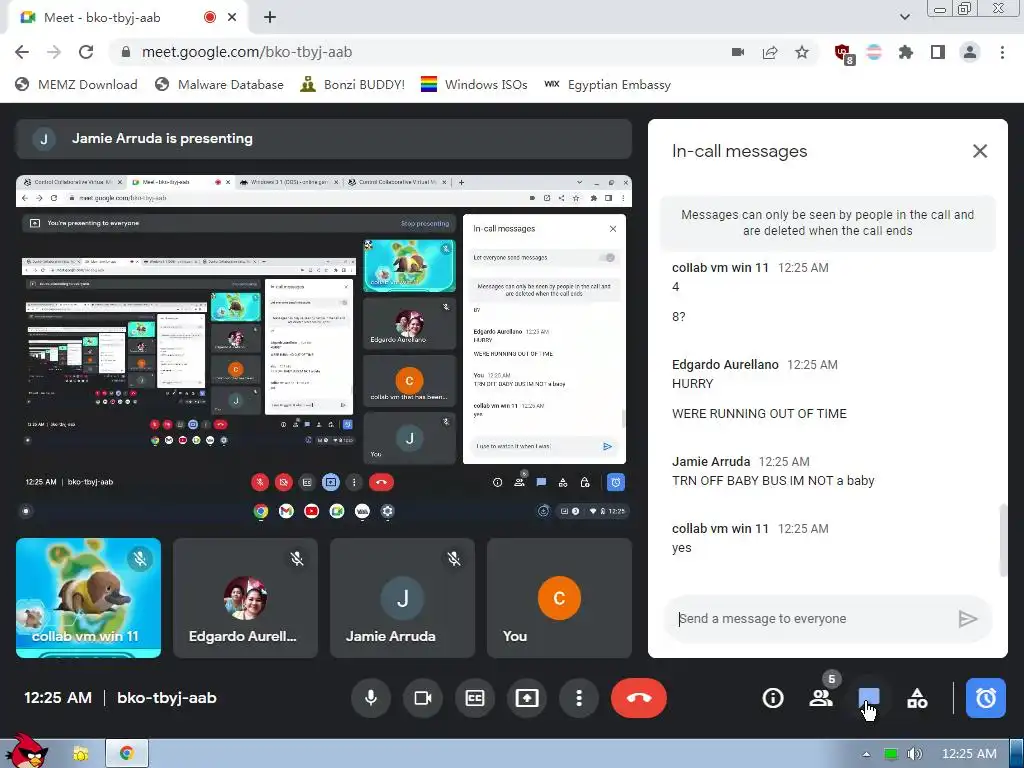Open the Activities shapes icon

click(x=917, y=698)
